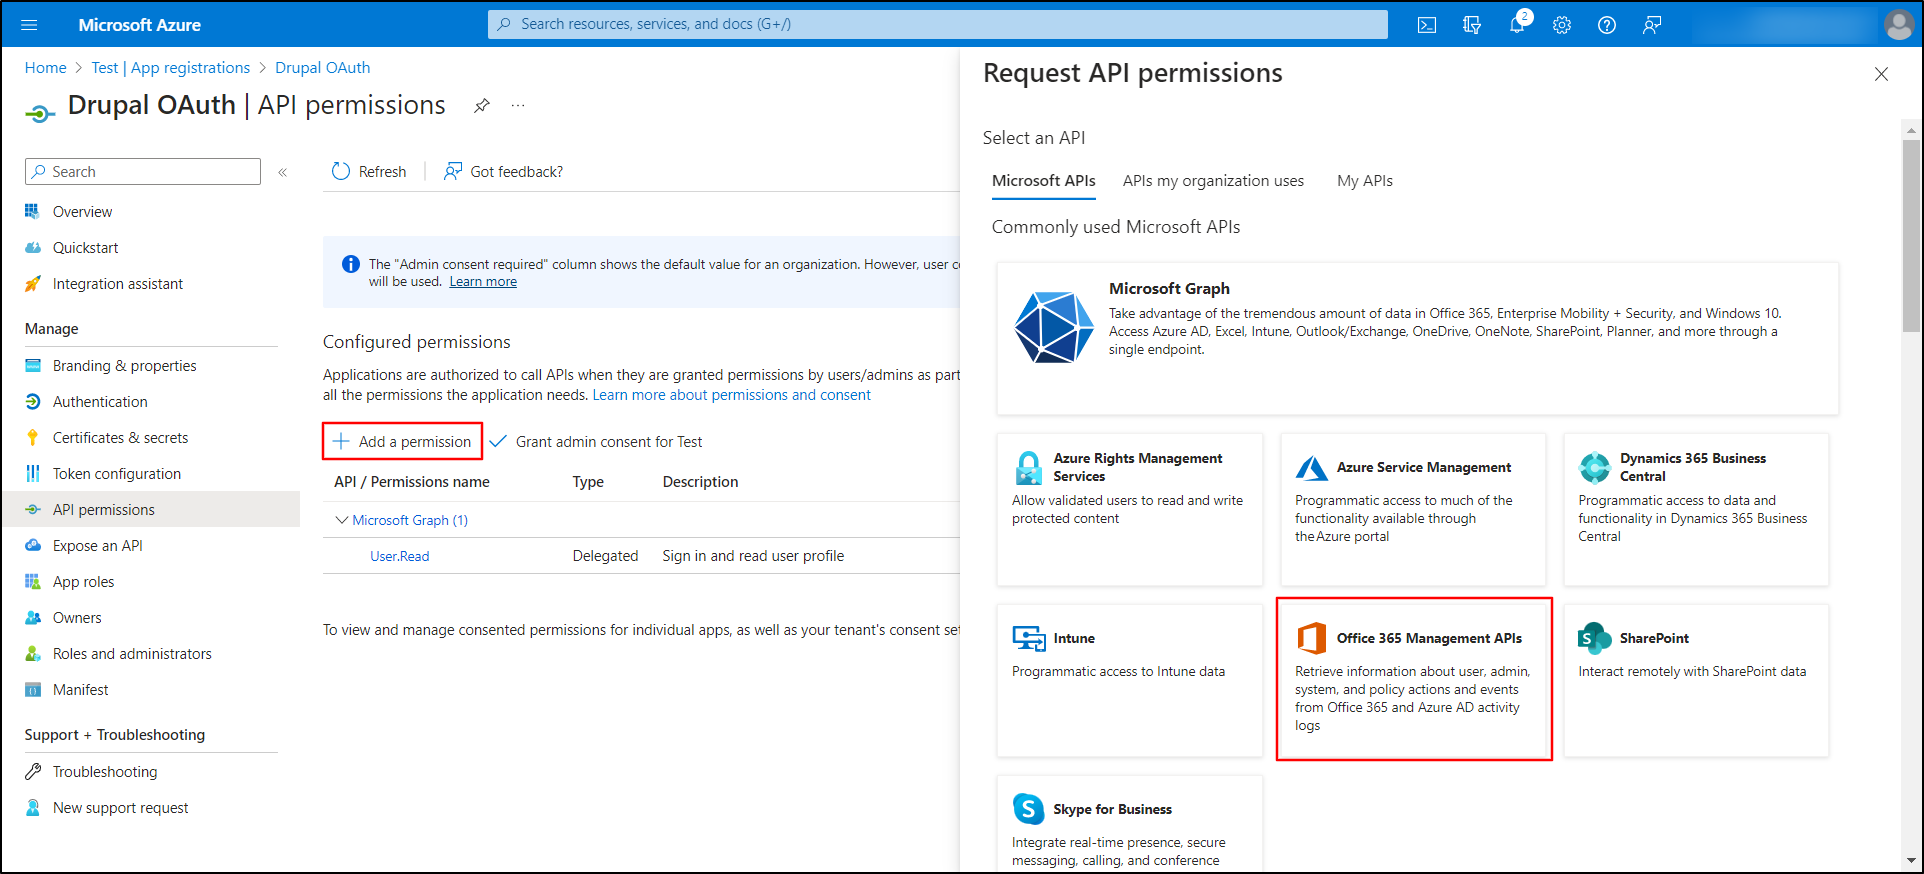
Task: Choose the SharePoint API tile
Action: (x=1696, y=679)
